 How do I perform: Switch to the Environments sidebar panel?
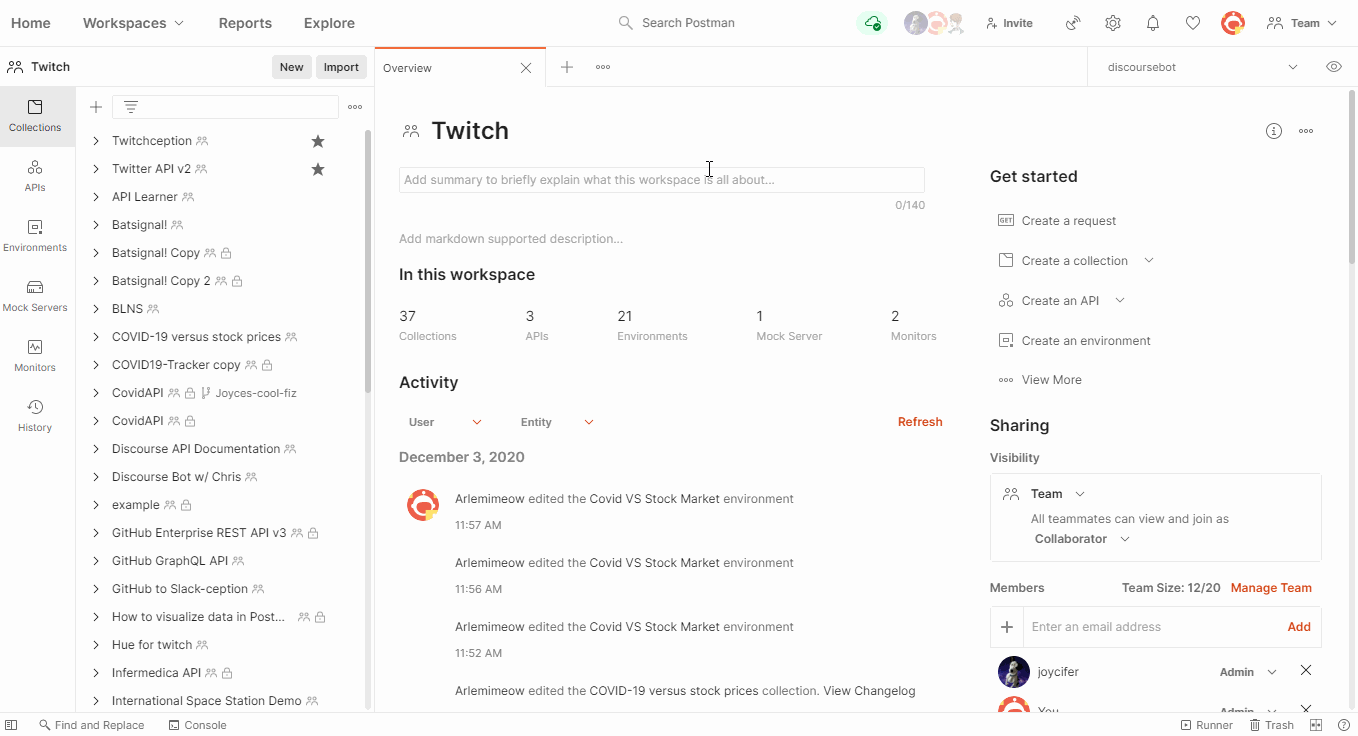click(x=35, y=236)
